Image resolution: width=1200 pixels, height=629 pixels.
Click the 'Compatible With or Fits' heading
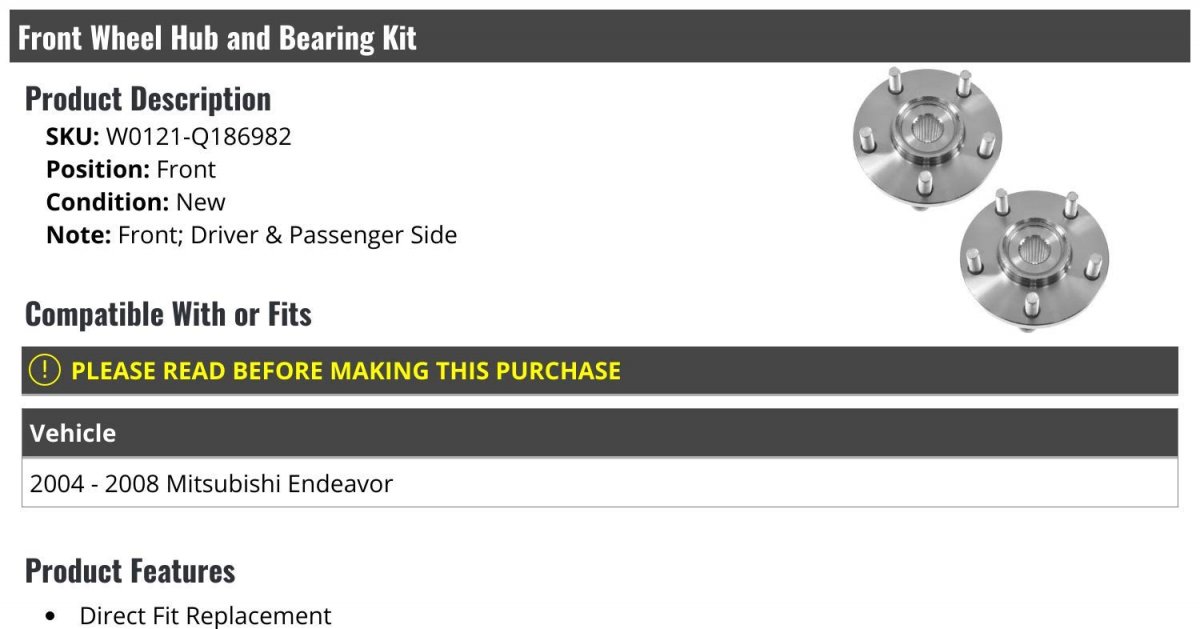(168, 314)
